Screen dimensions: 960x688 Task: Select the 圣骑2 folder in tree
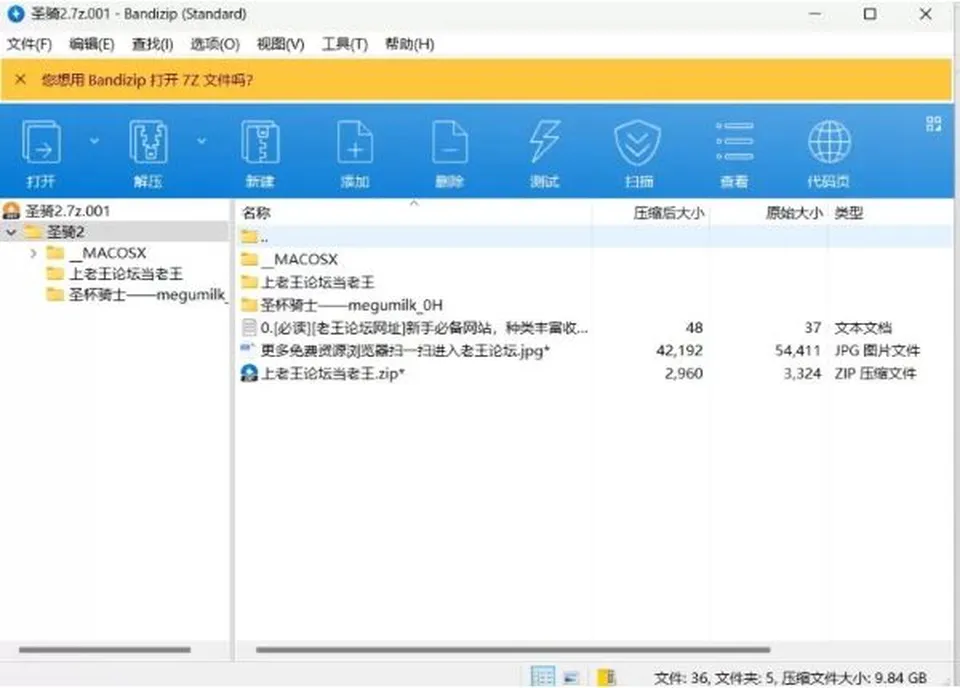tap(66, 232)
